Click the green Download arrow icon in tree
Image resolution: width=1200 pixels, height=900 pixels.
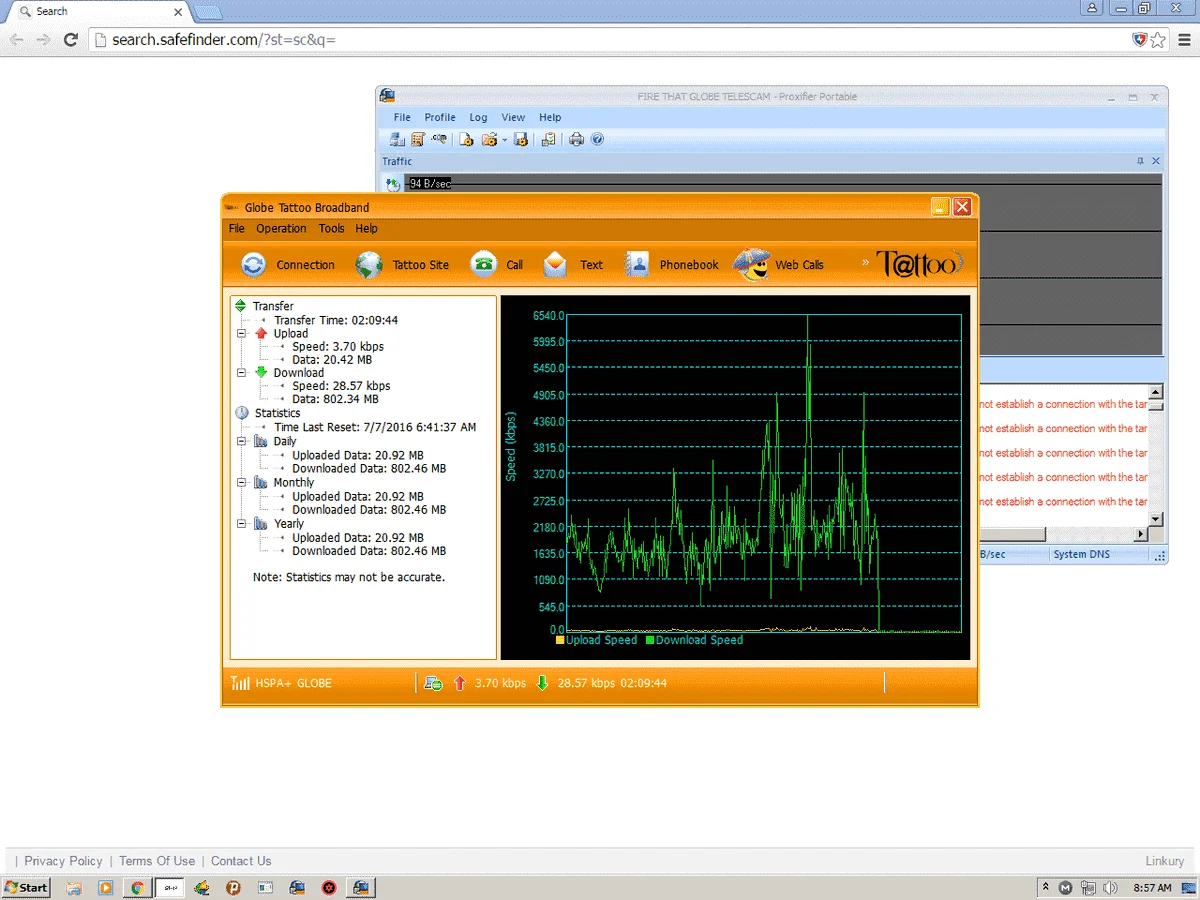[x=262, y=372]
